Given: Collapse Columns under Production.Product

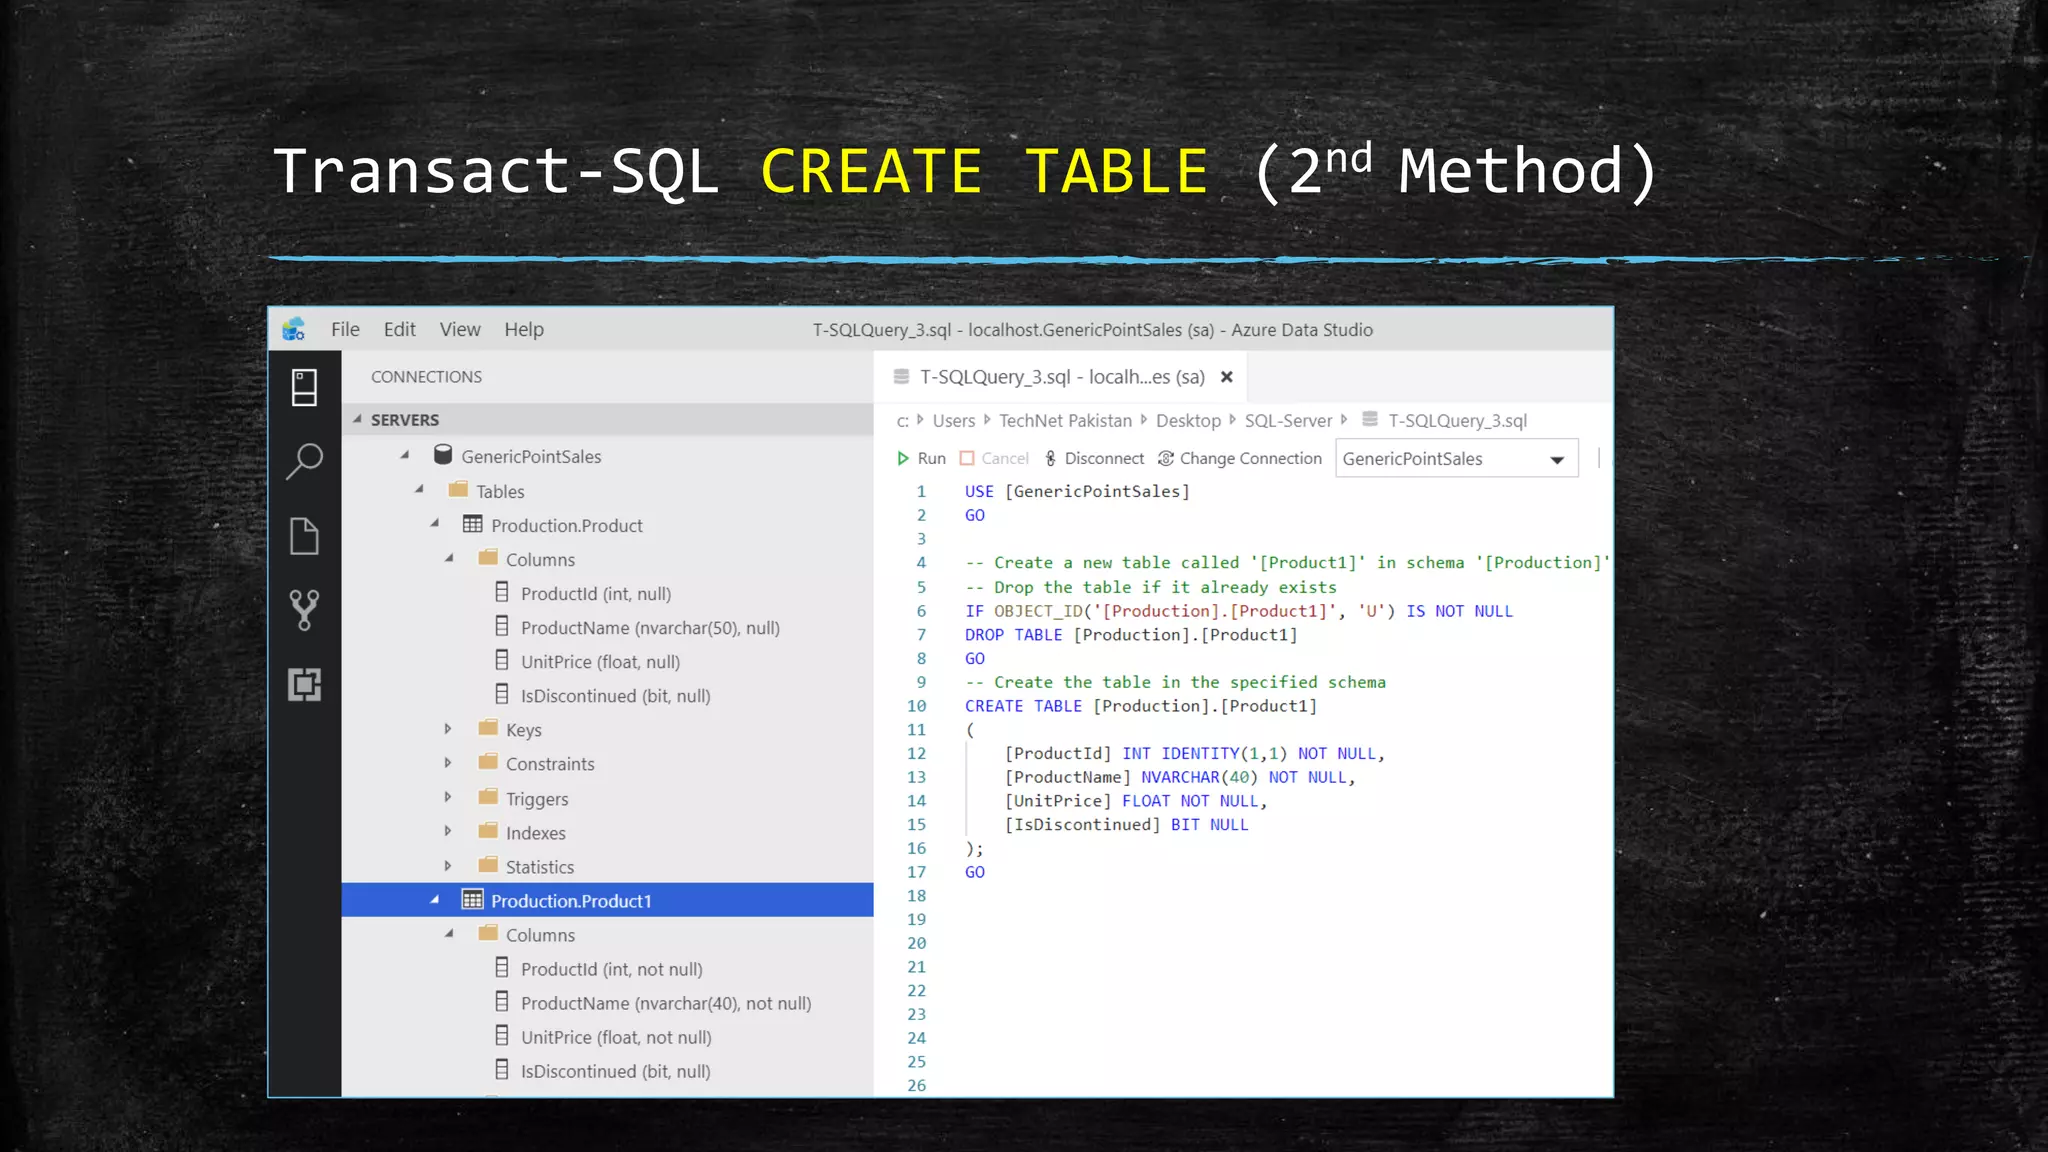Looking at the screenshot, I should point(450,558).
